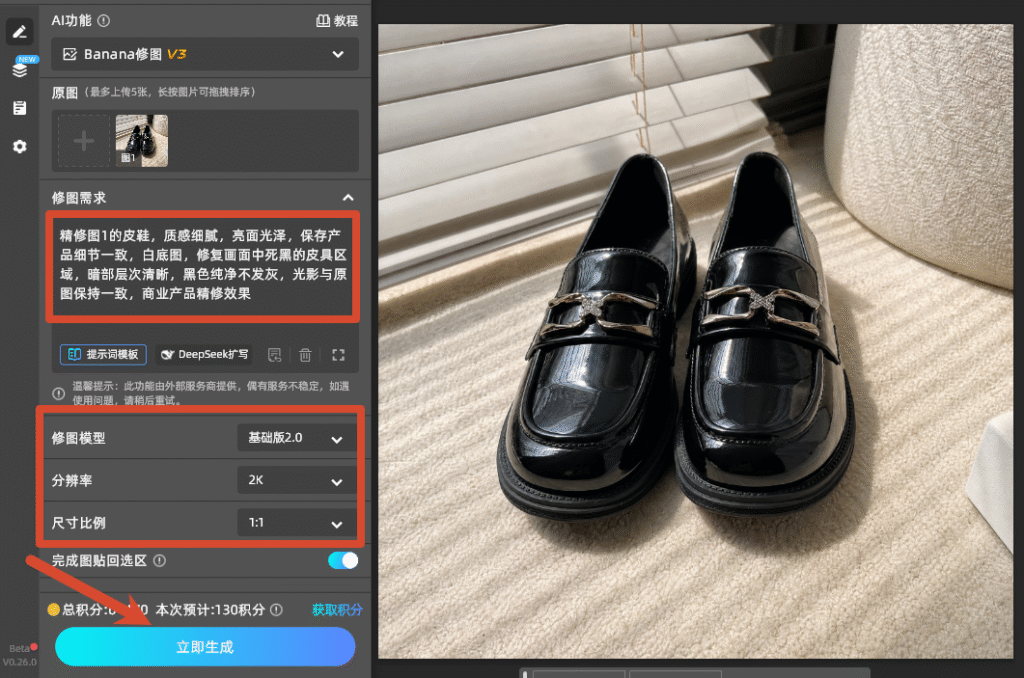This screenshot has height=678, width=1024.
Task: Click the gold coin icon by 总积分
Action: [54, 610]
